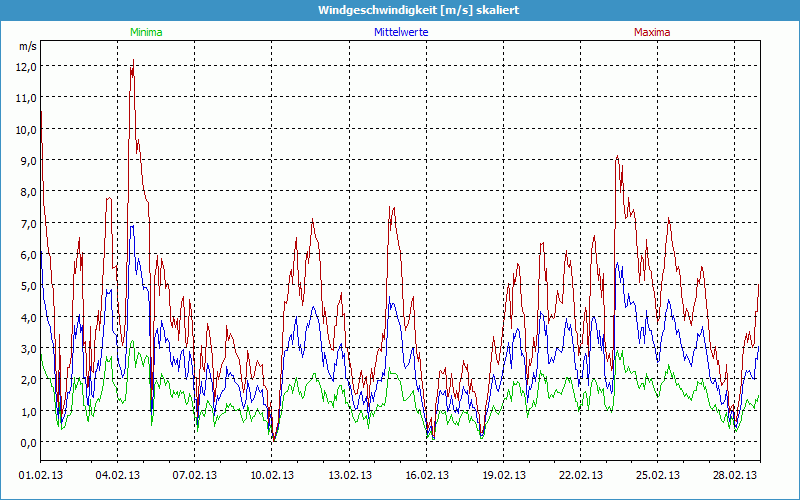Click the 10.02.13 date label
800x500 pixels.
point(272,475)
